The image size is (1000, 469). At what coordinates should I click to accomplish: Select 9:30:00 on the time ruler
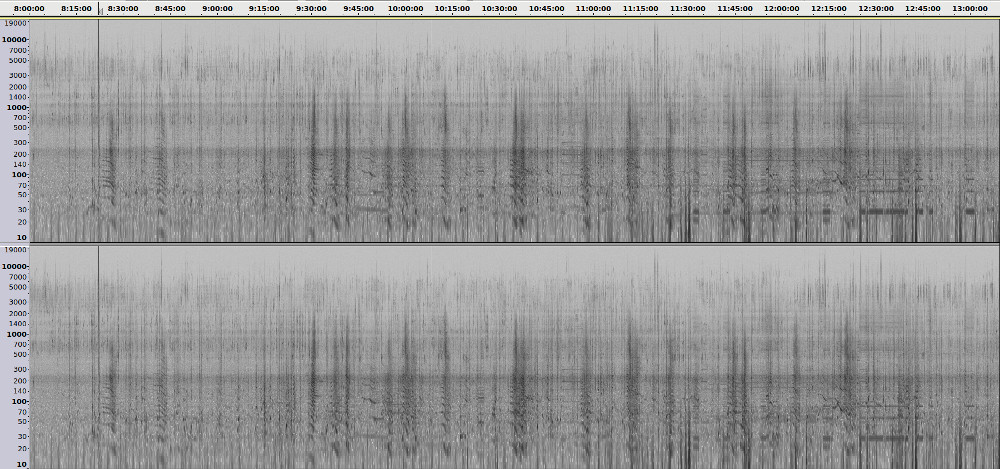311,8
